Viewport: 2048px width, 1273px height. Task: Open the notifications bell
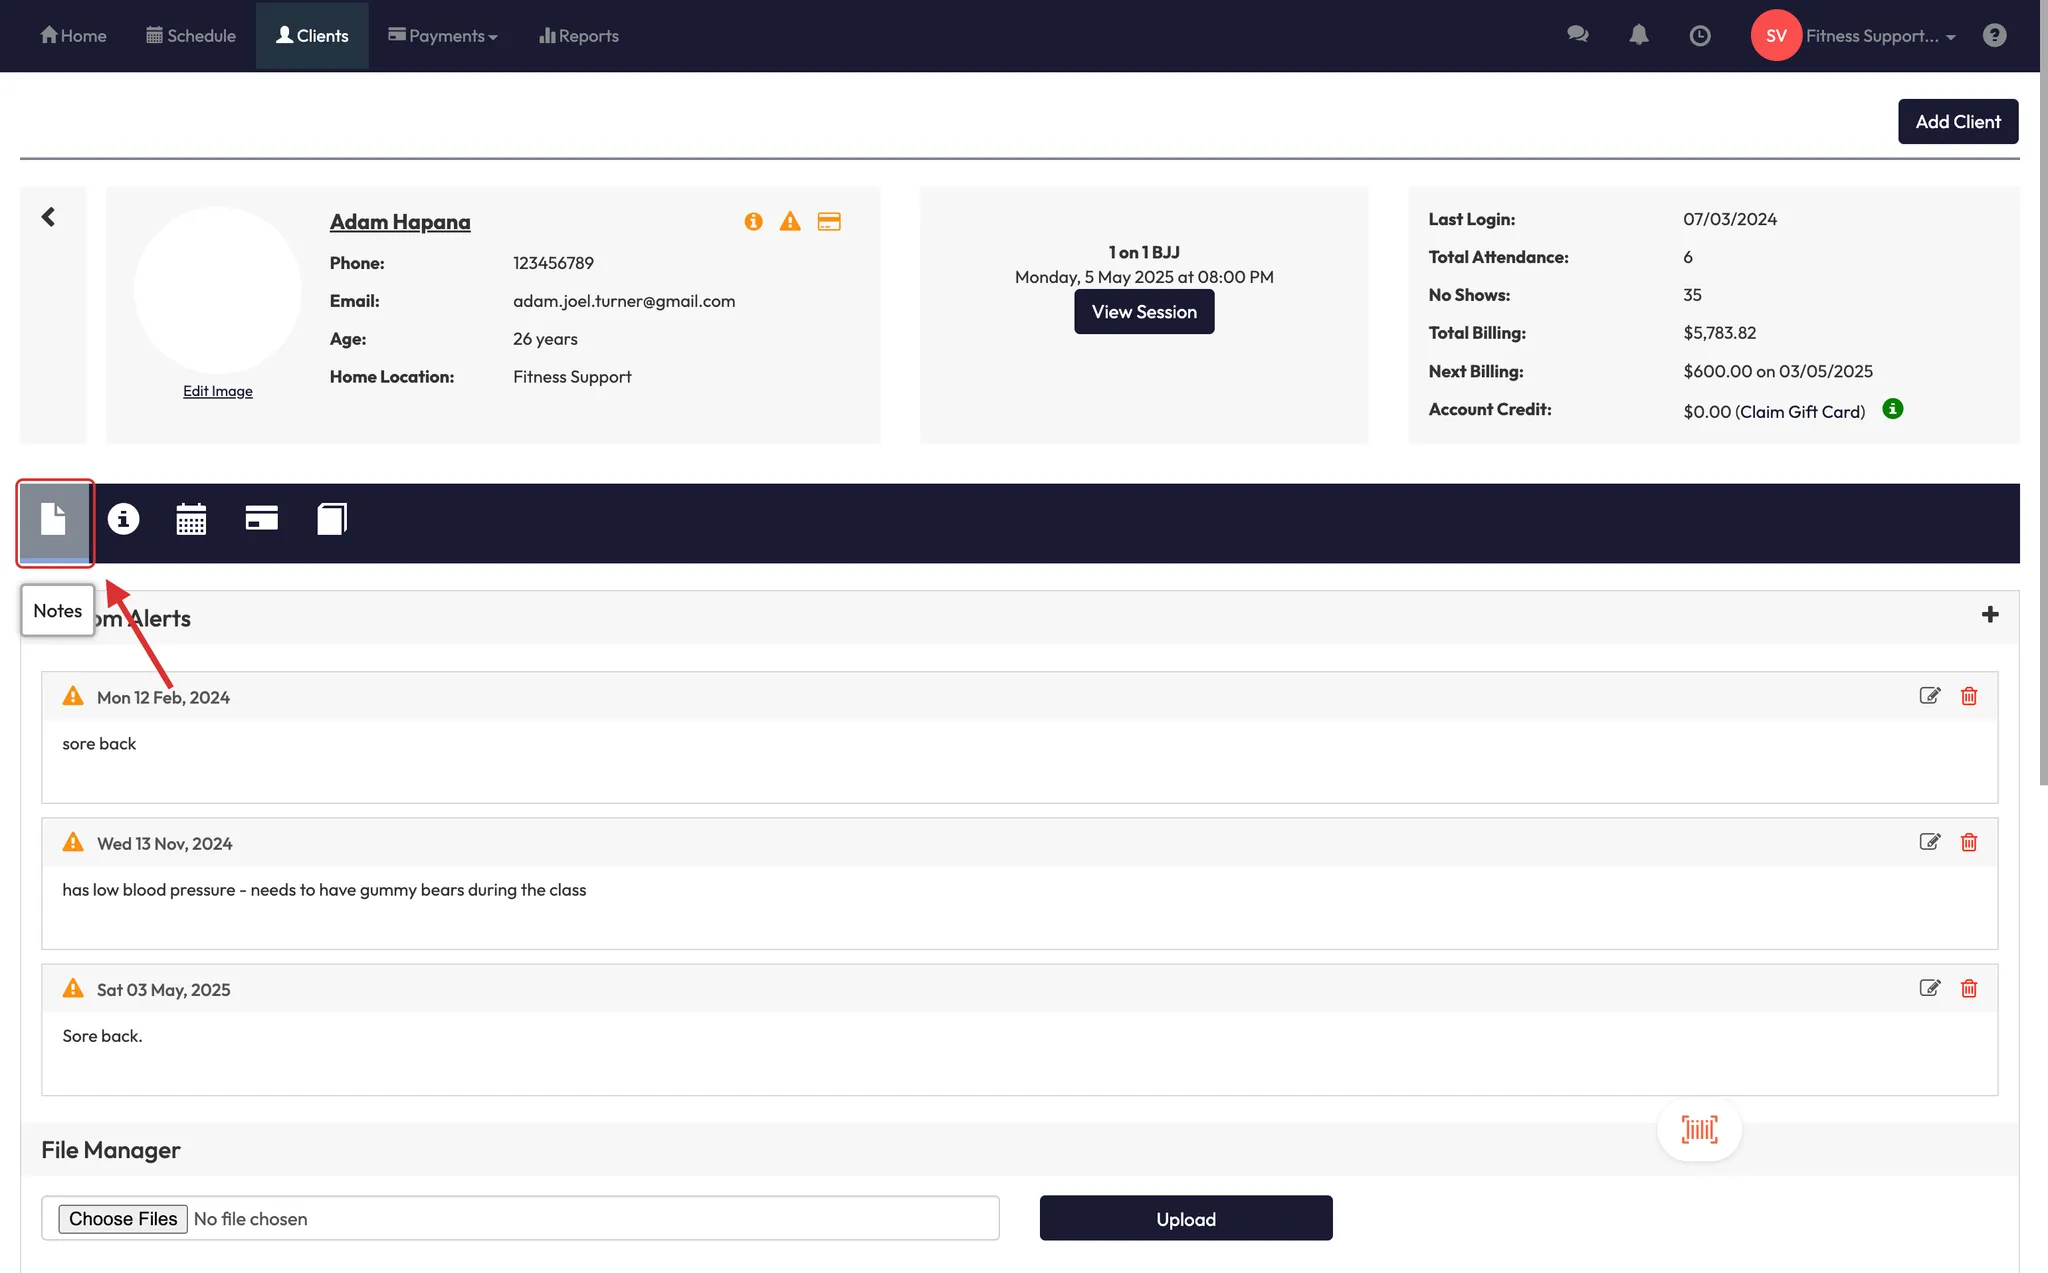click(x=1638, y=36)
